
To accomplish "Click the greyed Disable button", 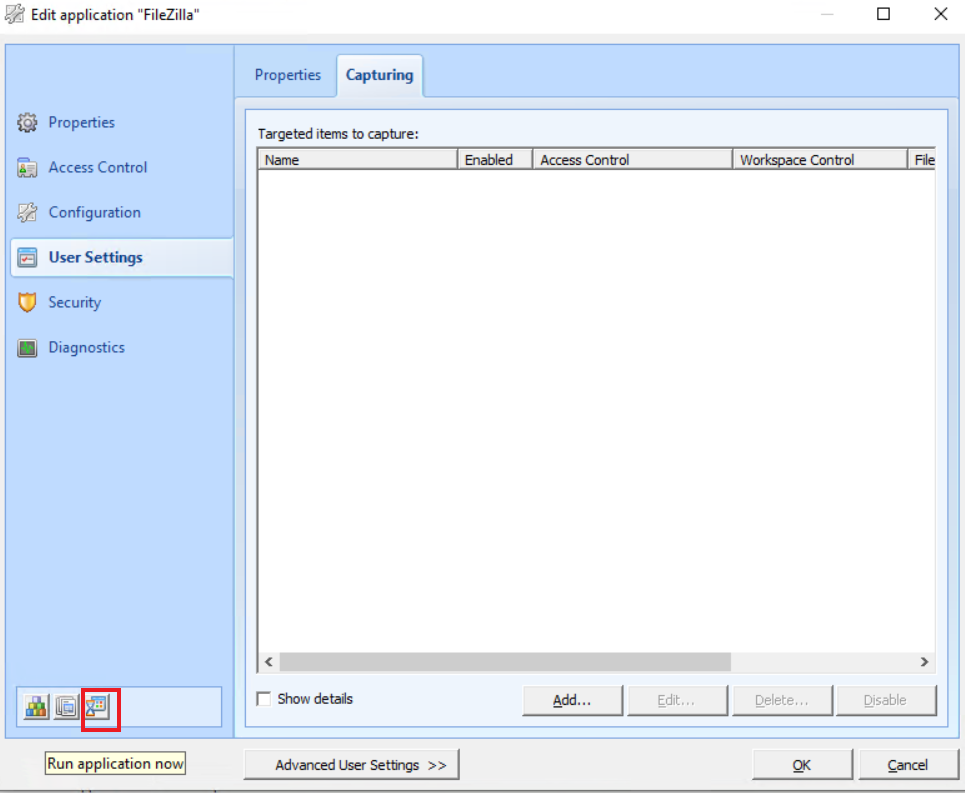I will [886, 700].
